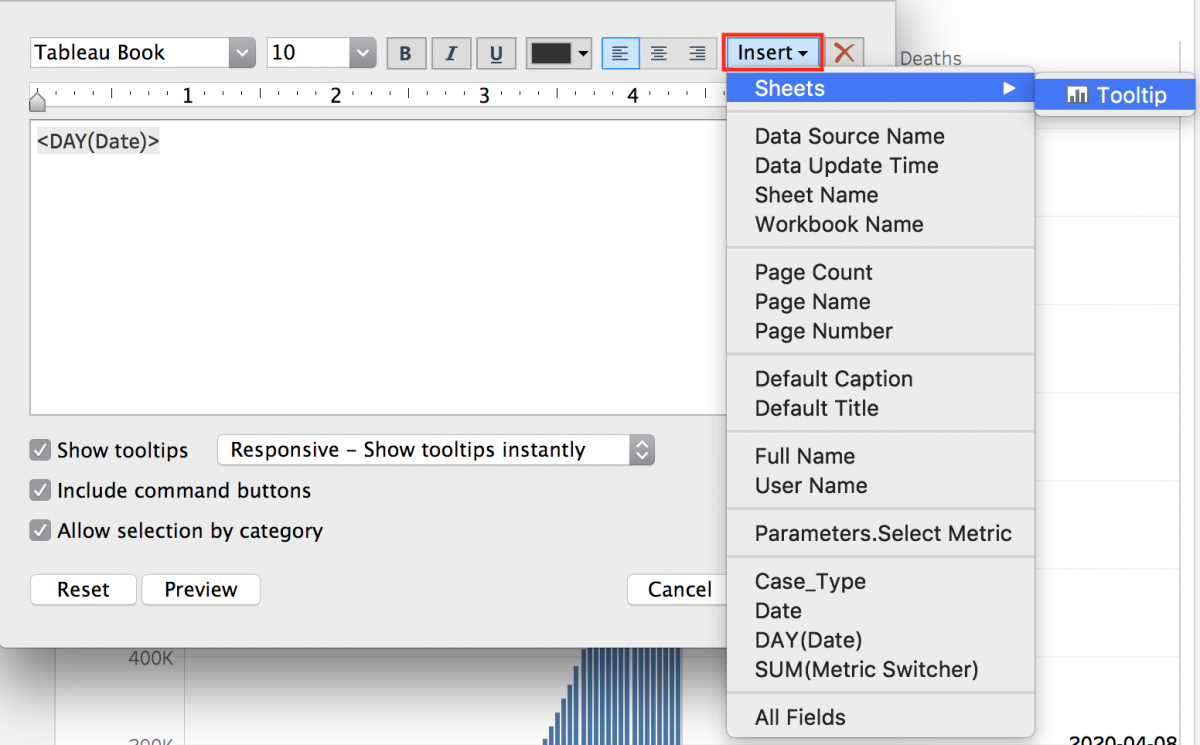This screenshot has width=1200, height=745.
Task: Open the font size dropdown showing 10
Action: click(362, 52)
